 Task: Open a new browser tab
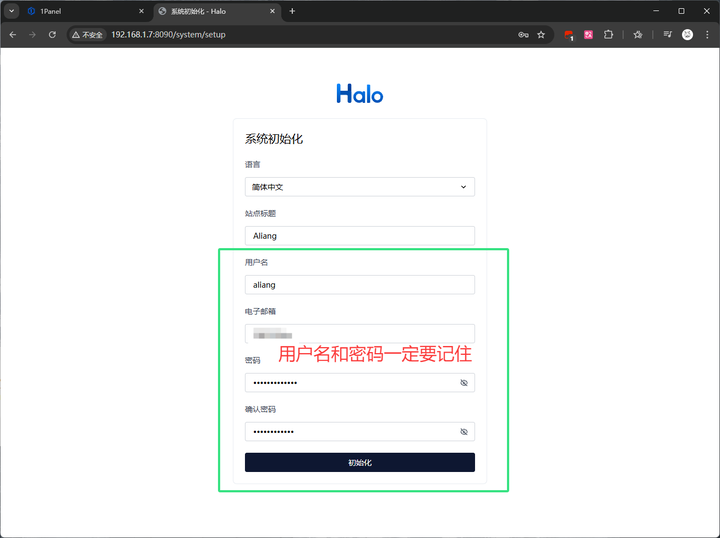[292, 11]
